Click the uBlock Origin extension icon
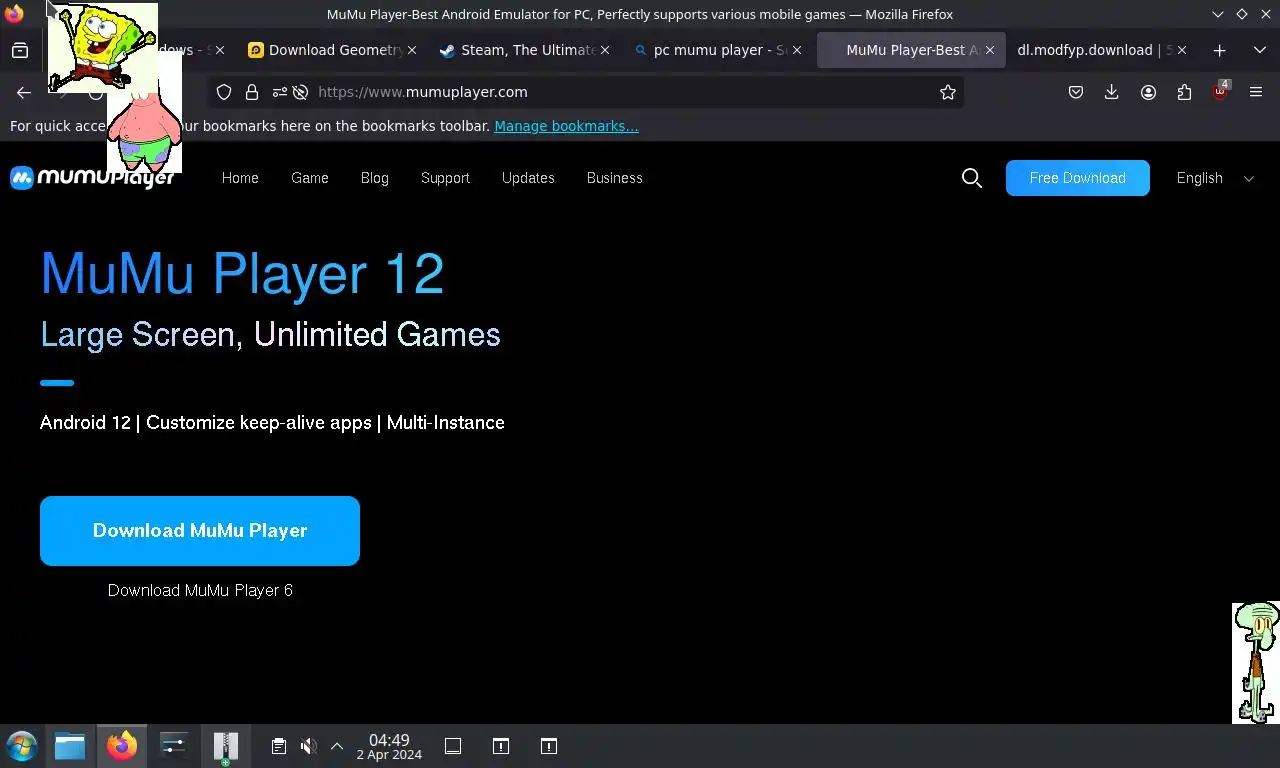Viewport: 1280px width, 768px height. tap(1220, 91)
